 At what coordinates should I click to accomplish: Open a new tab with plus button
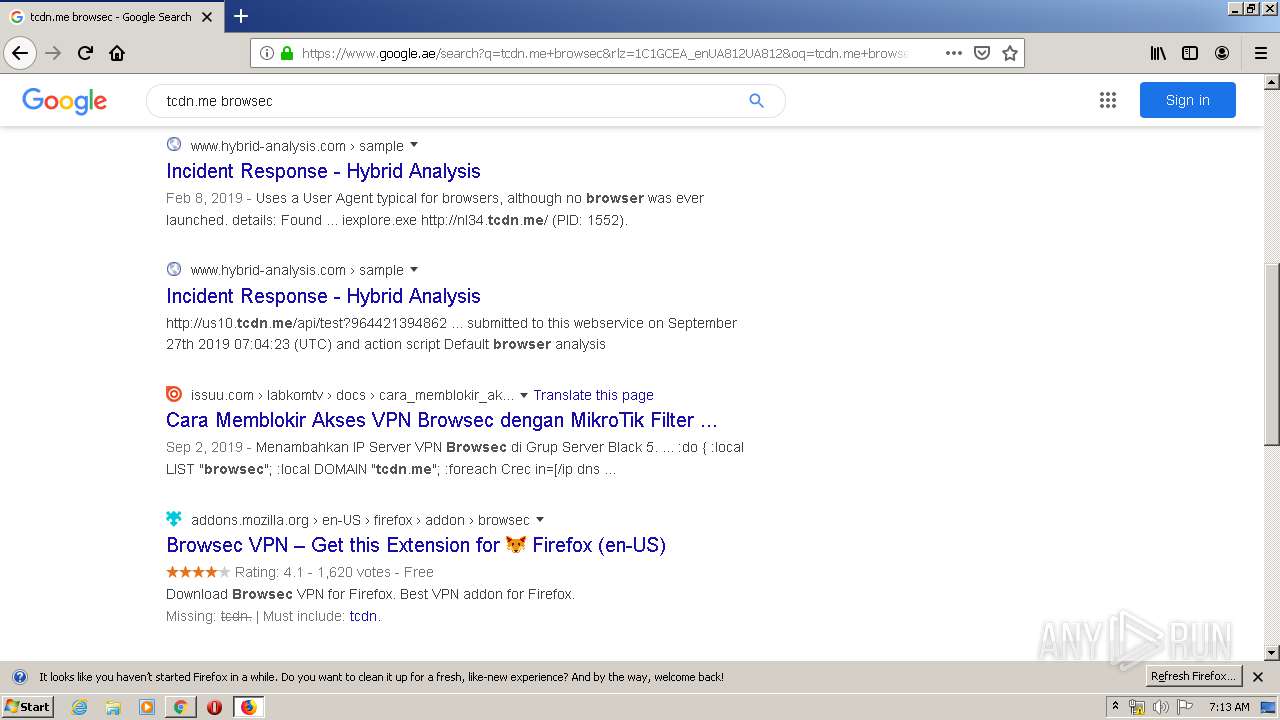point(241,16)
